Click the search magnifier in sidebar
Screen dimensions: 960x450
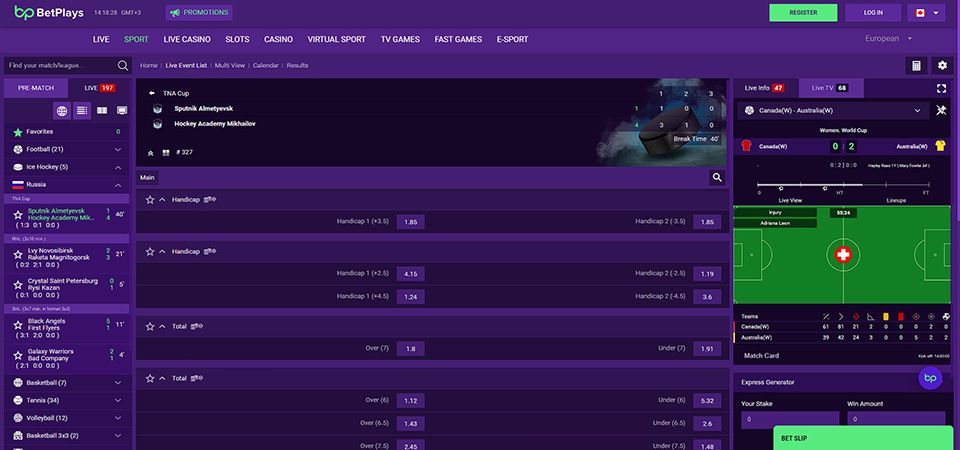click(122, 66)
